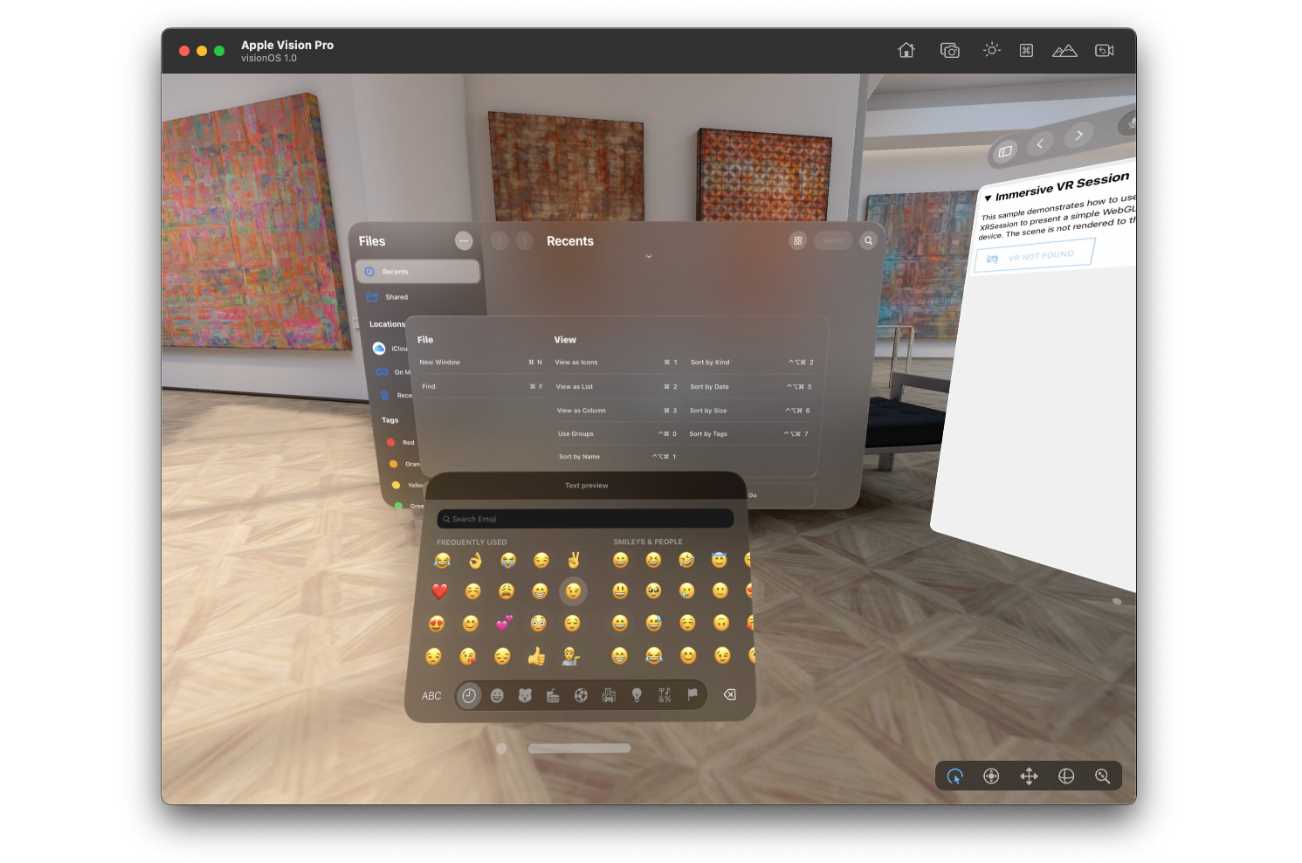1302x863 pixels.
Task: Collapse the Immersive VR Session disclosure triangle
Action: [x=988, y=198]
